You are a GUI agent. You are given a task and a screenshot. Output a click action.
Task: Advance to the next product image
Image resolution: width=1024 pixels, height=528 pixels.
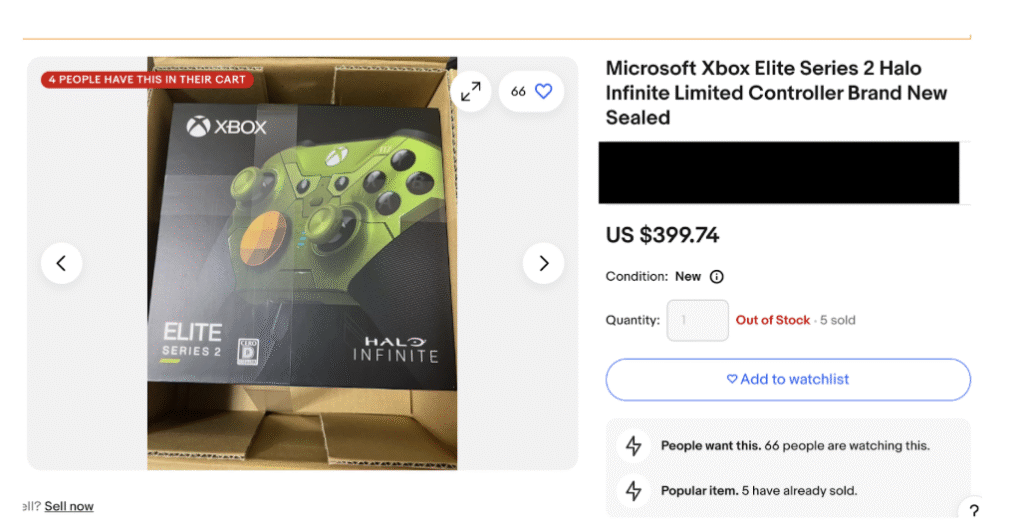[x=543, y=263]
